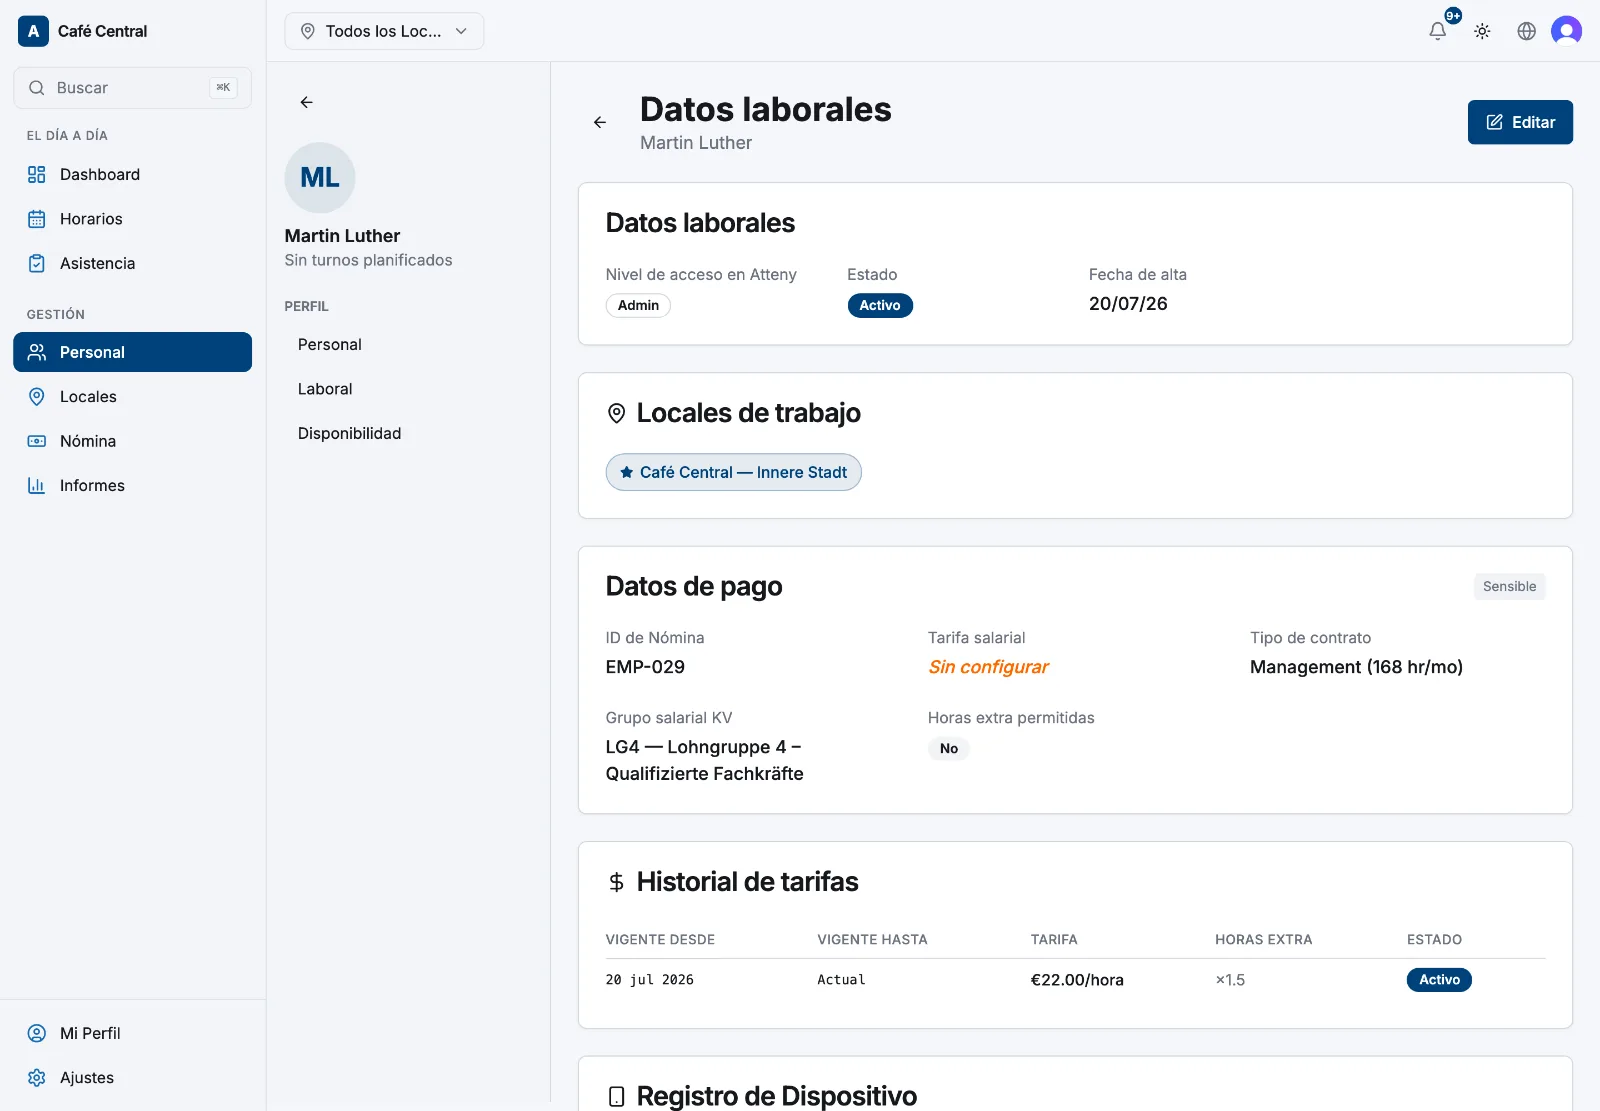This screenshot has height=1111, width=1600.
Task: Click the Sensible tag
Action: [x=1509, y=586]
